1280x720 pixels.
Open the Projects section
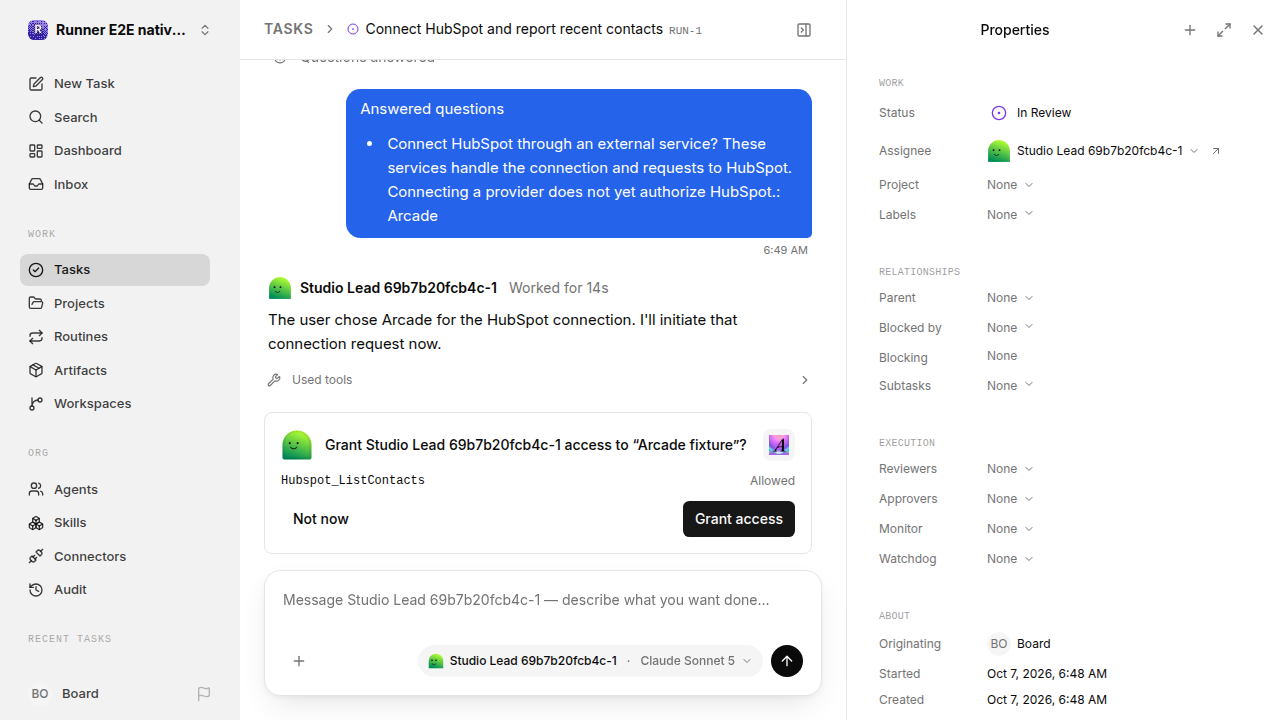(x=115, y=303)
